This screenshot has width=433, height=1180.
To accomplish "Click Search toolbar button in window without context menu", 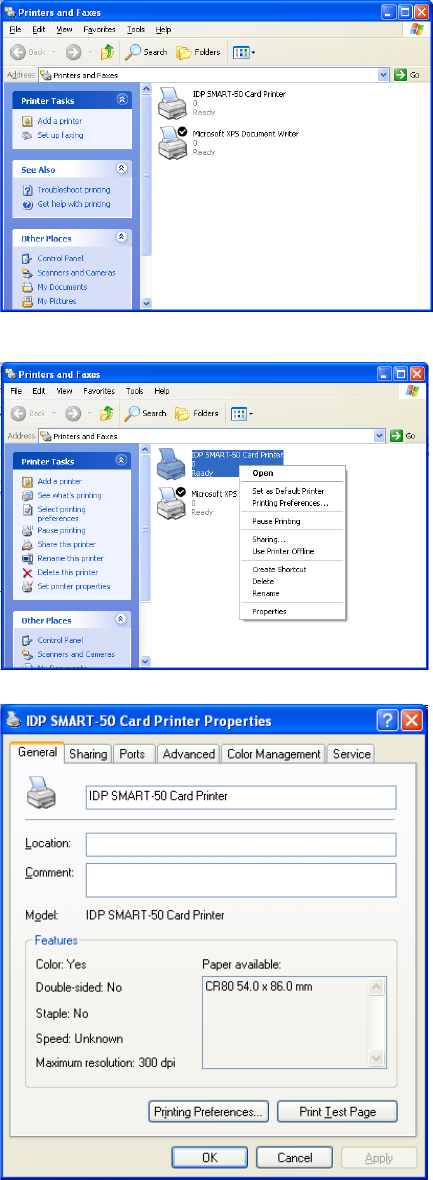I will pos(146,52).
